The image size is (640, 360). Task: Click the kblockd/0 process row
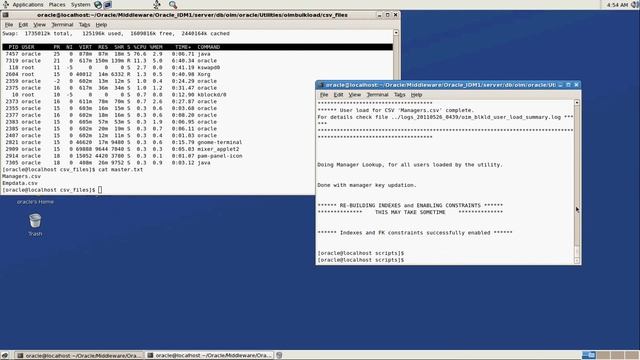coord(114,95)
